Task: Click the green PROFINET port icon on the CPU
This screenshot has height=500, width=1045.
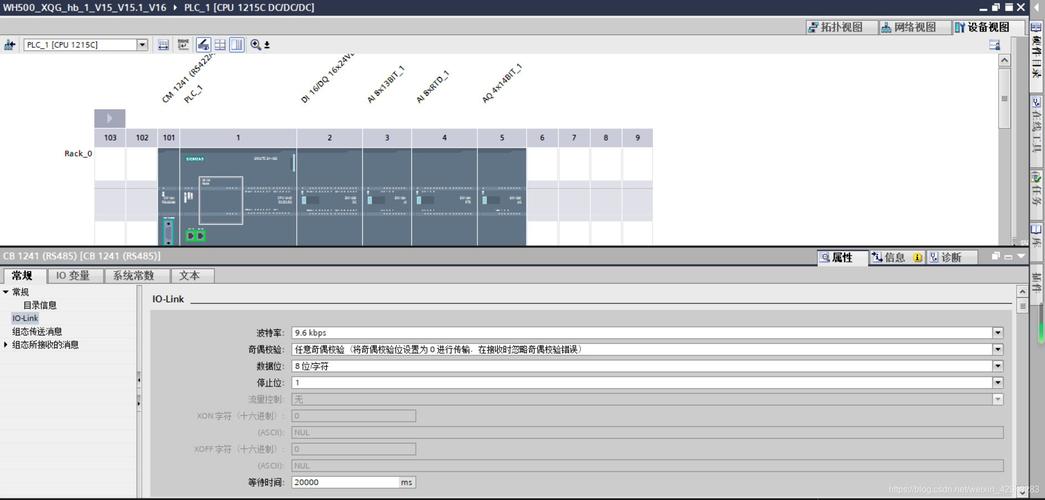Action: 195,235
